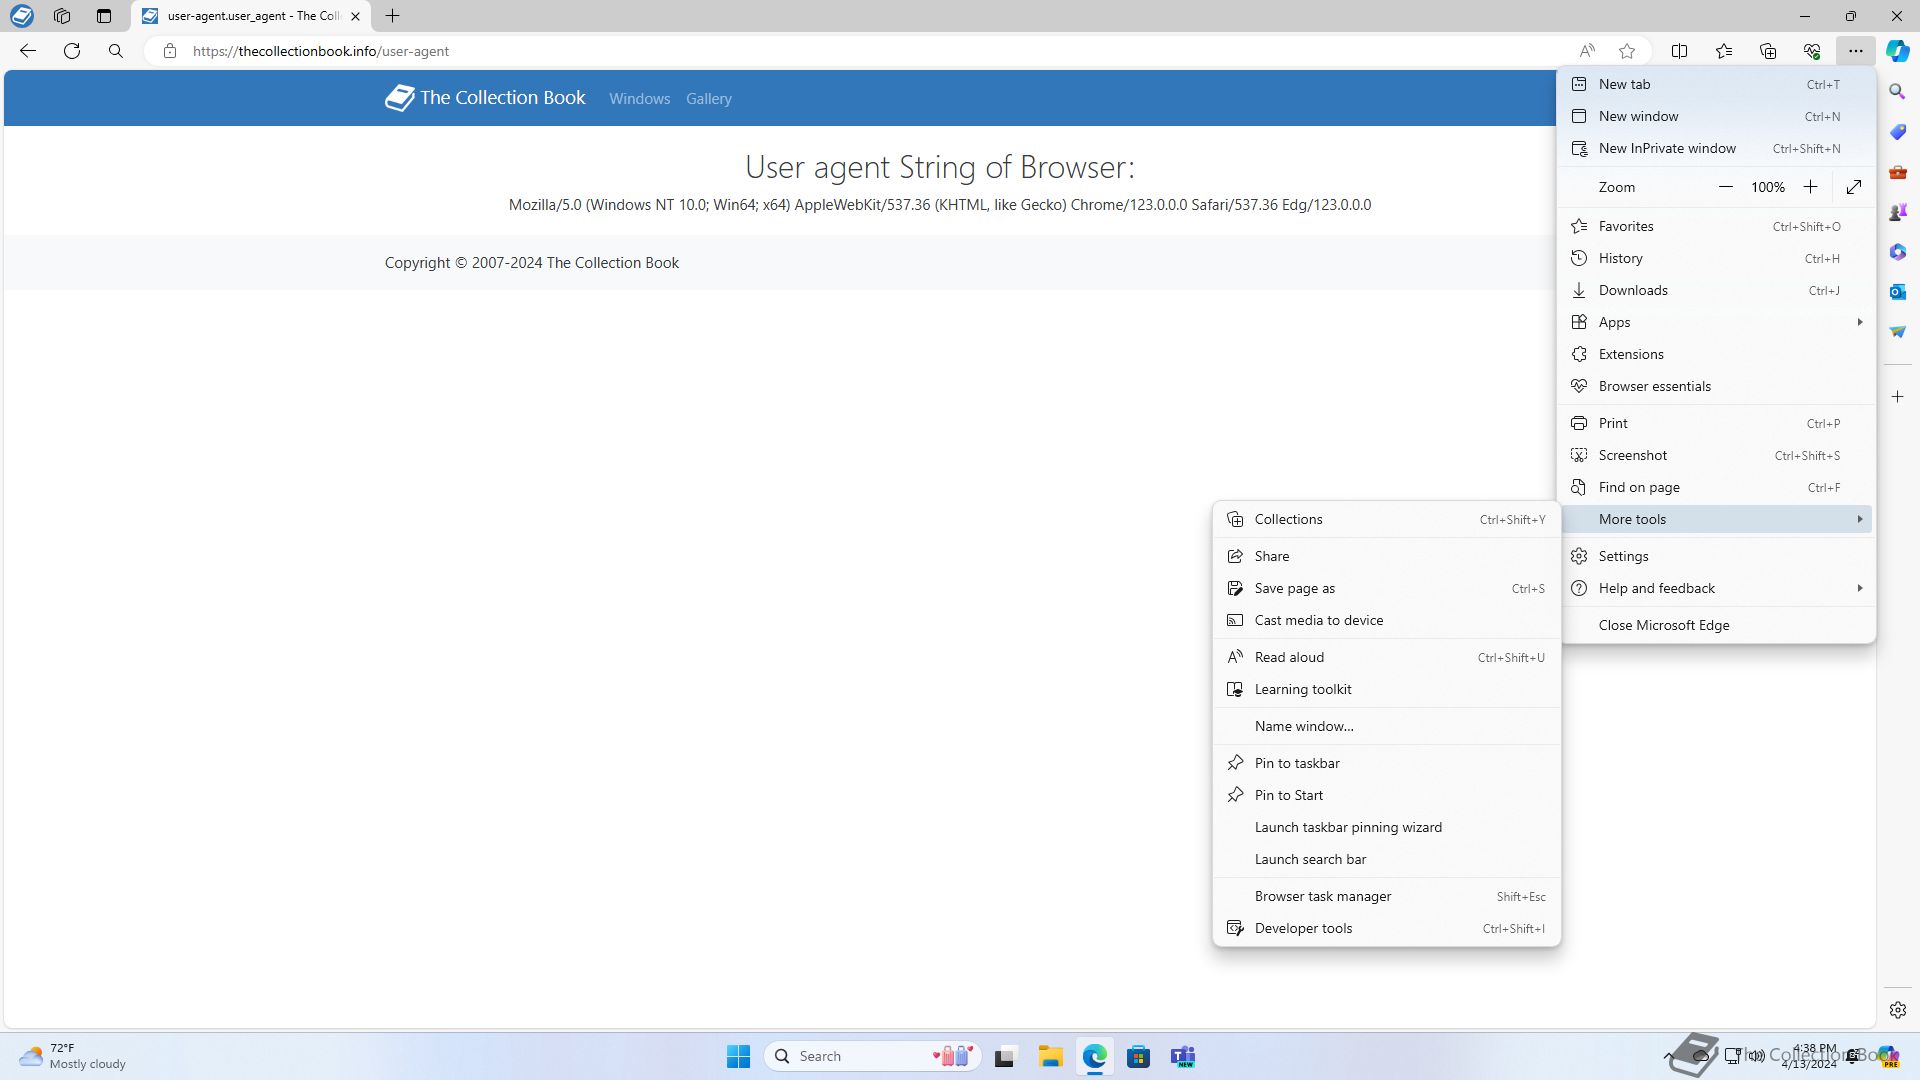This screenshot has width=1920, height=1080.
Task: Open Learning toolkit
Action: 1386,689
